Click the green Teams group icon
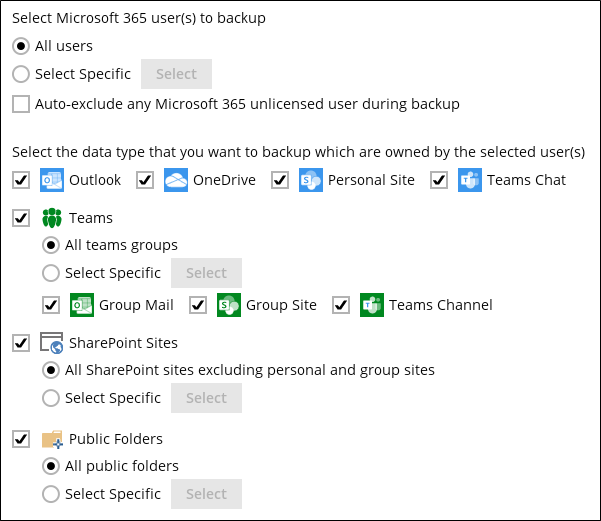 52,218
